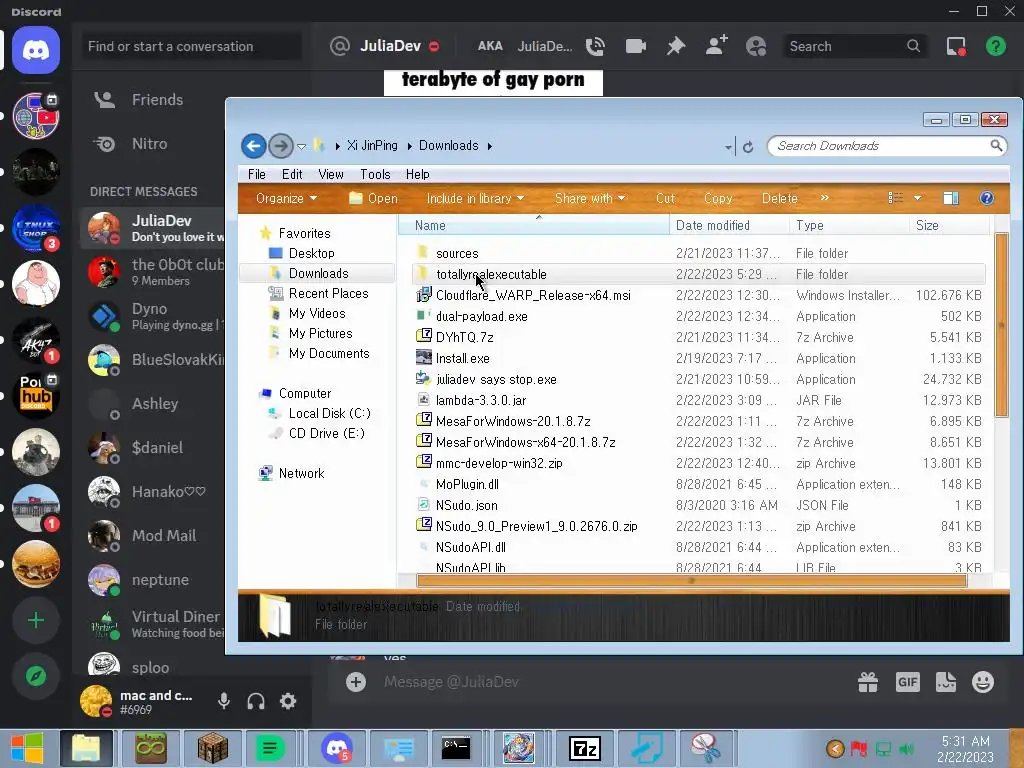Click the vertical scrollbar in file list
This screenshot has width=1024, height=768.
1001,325
